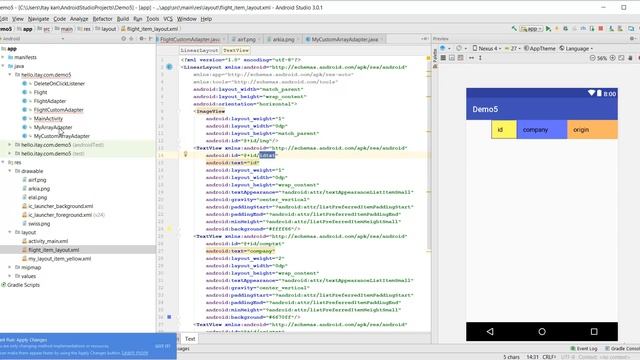Open the Language dropdown in Preview
The height and width of the screenshot is (360, 640).
click(576, 48)
